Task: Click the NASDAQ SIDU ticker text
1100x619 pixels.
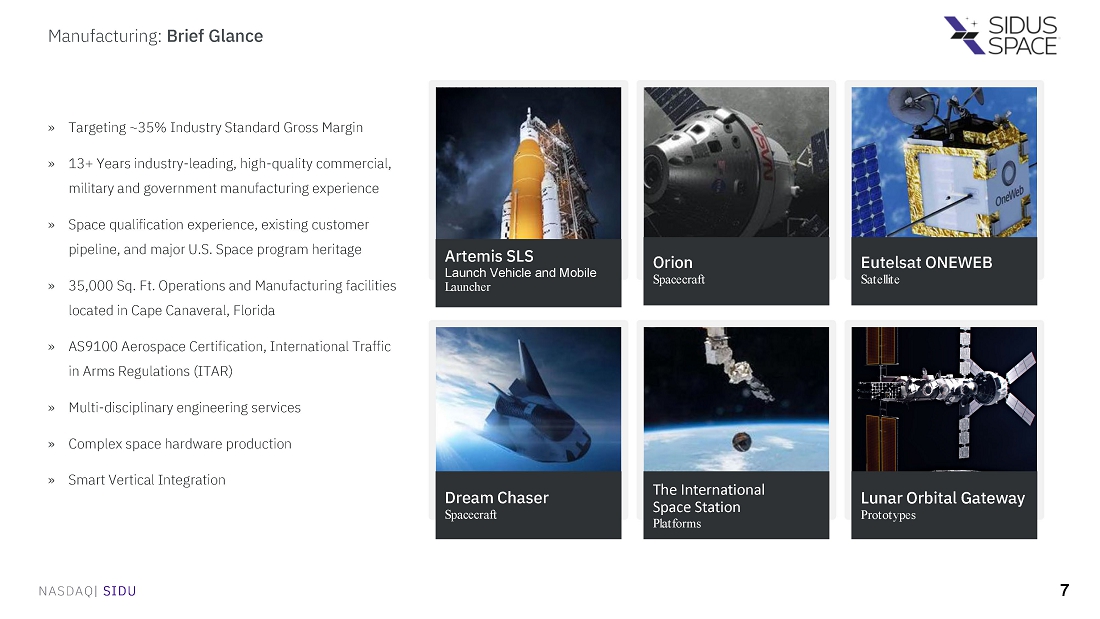Action: tap(87, 591)
